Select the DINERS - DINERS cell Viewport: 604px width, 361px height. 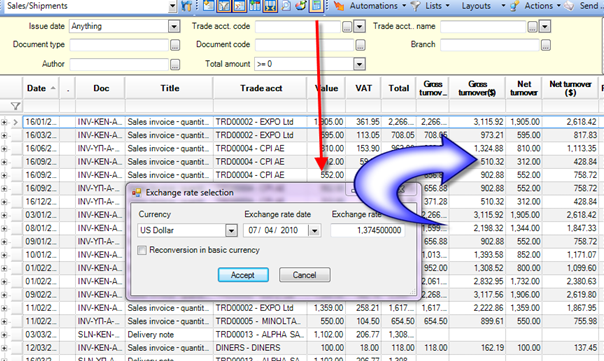click(260, 348)
